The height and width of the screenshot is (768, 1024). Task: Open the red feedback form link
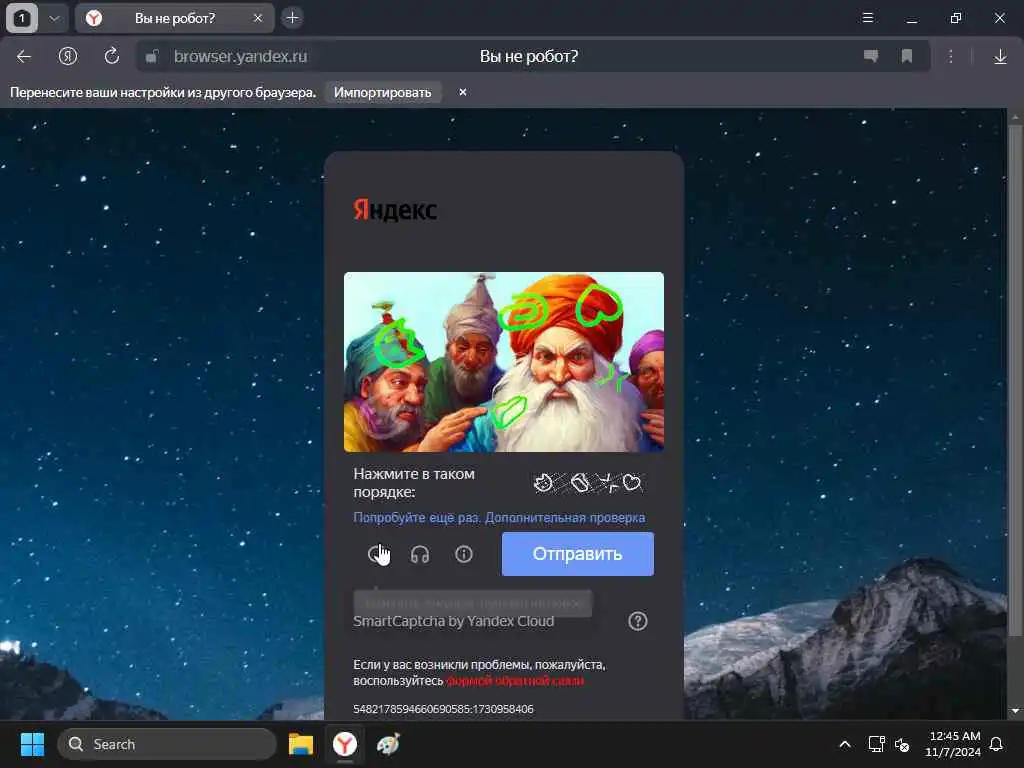click(515, 680)
